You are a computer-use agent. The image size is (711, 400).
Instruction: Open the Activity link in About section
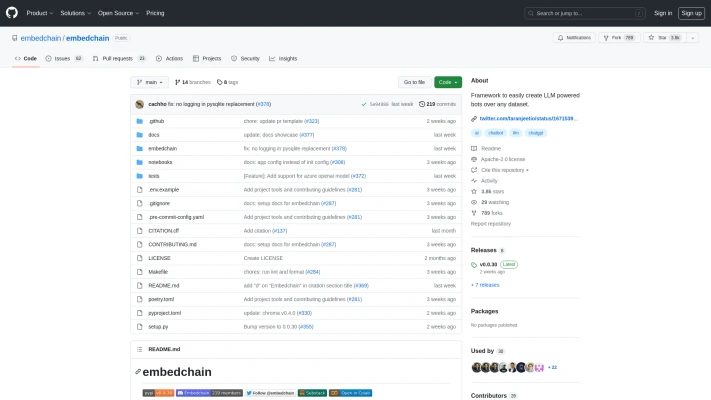coord(489,180)
